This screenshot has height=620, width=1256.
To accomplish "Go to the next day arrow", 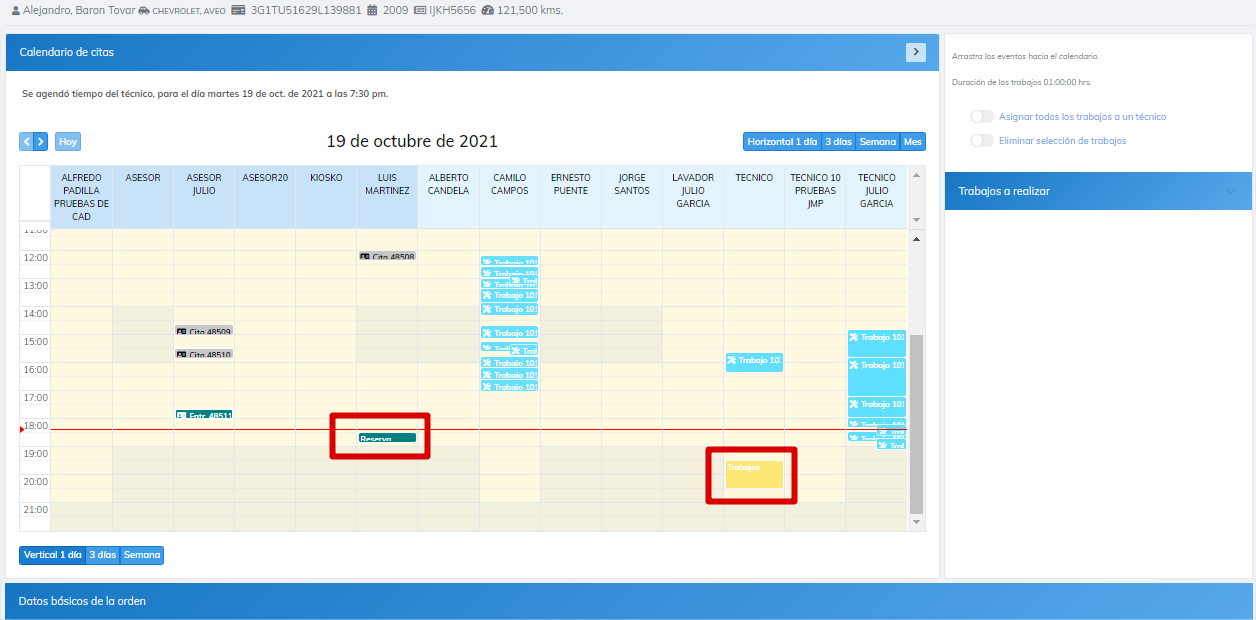I will point(41,142).
